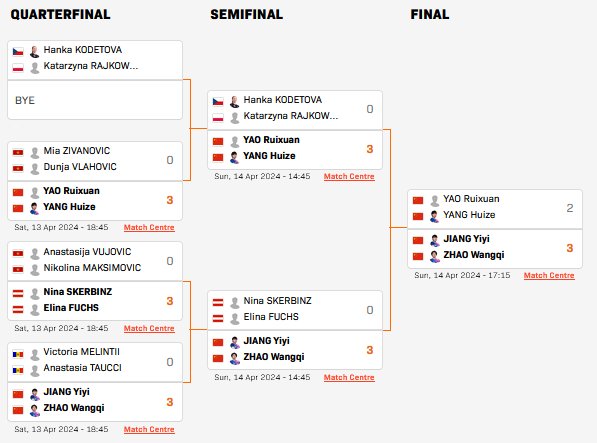Click the QUARTERFINAL column heading

(61, 14)
